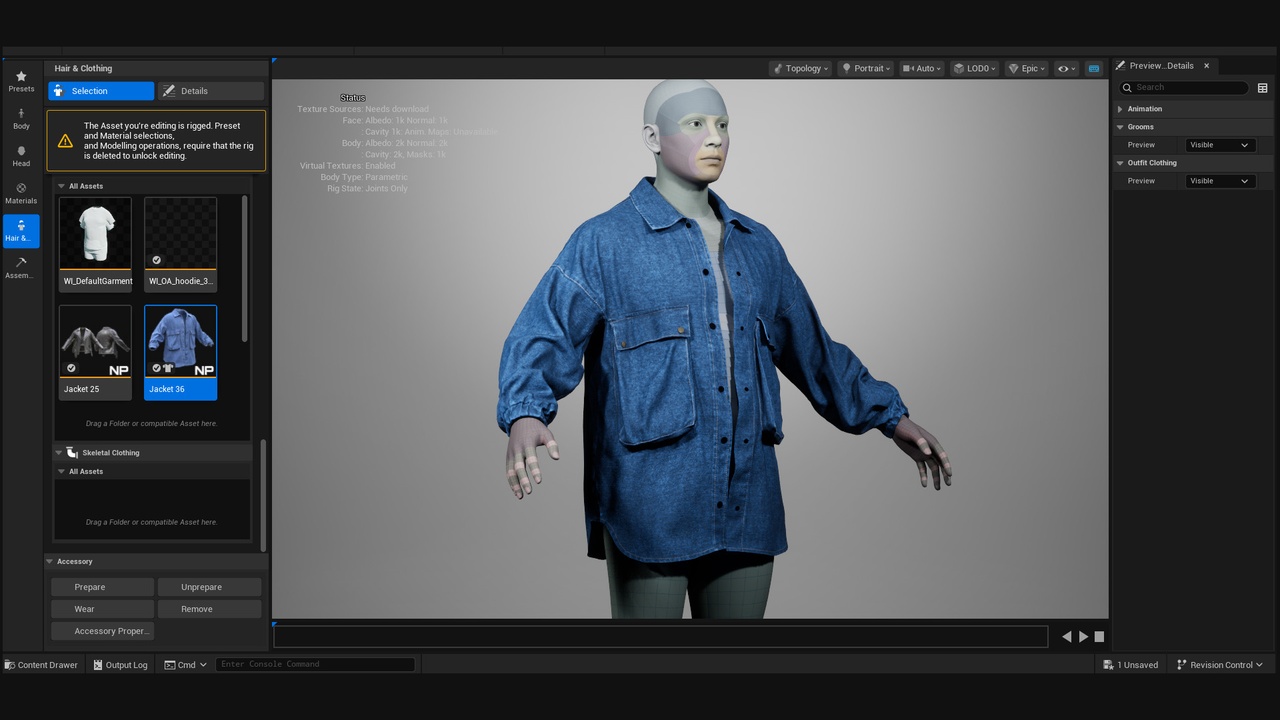Open the Presets sidebar section
This screenshot has height=720, width=1280.
point(21,82)
